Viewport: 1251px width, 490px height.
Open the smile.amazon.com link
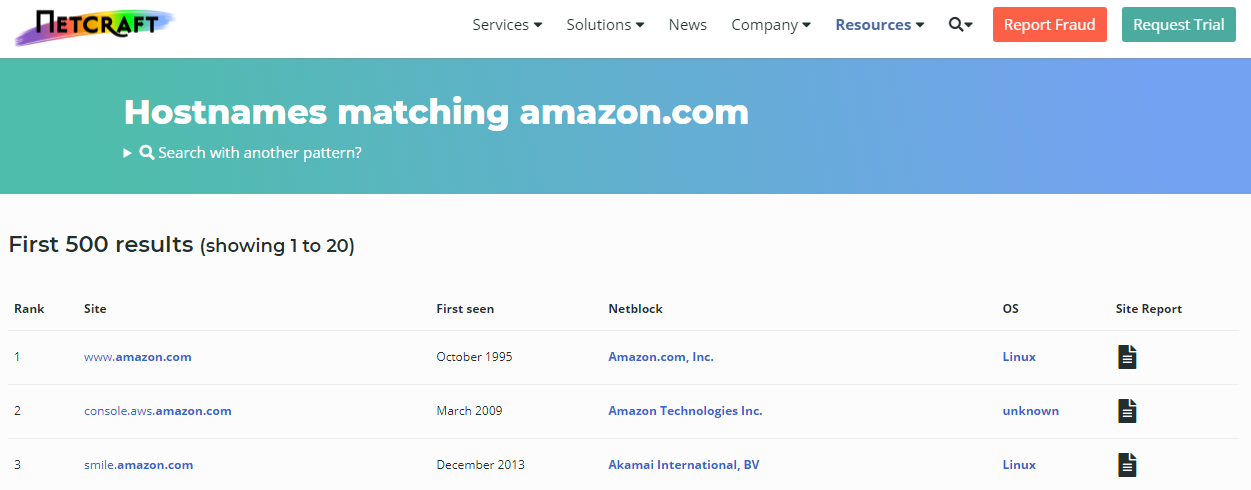click(139, 465)
